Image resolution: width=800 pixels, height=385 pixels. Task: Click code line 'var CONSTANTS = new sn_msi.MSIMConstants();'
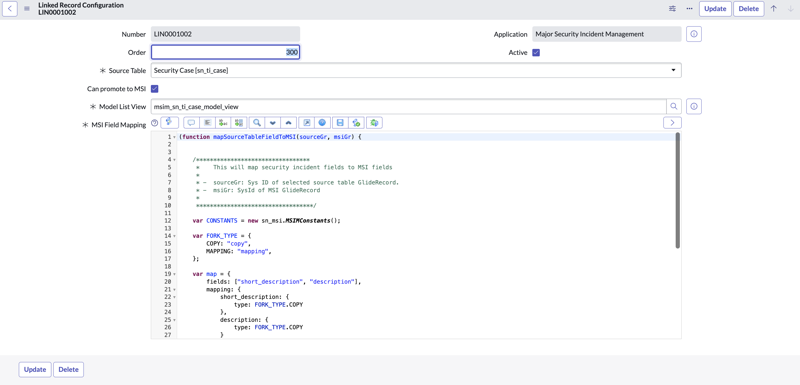click(266, 221)
